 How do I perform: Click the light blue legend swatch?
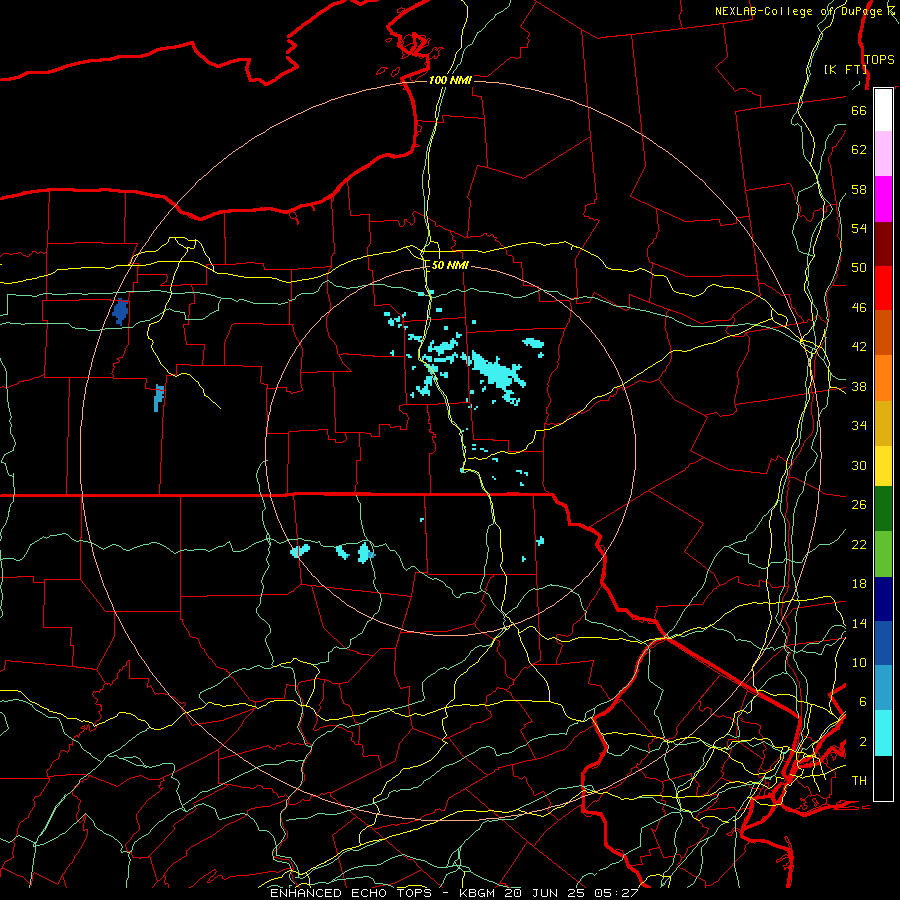(883, 688)
